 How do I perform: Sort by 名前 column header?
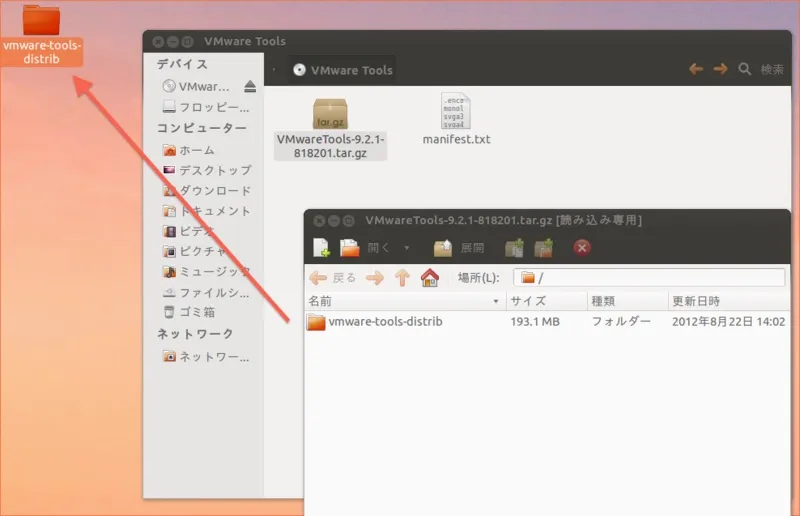(x=405, y=301)
